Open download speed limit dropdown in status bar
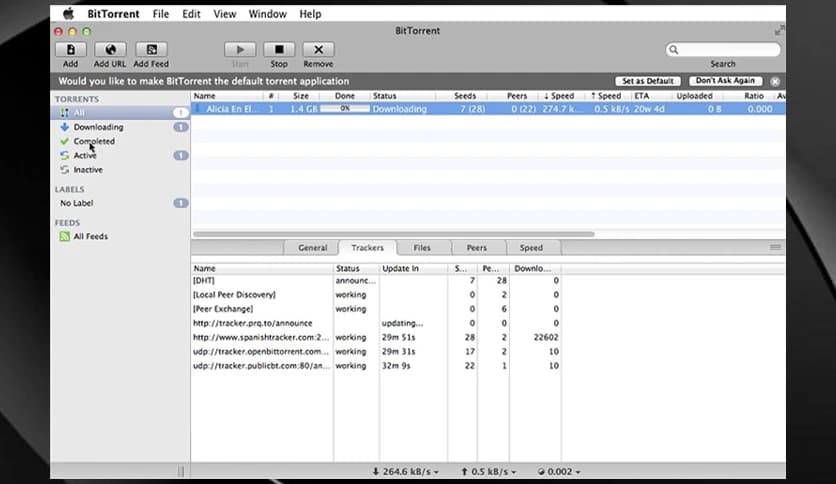836x484 pixels. point(405,472)
